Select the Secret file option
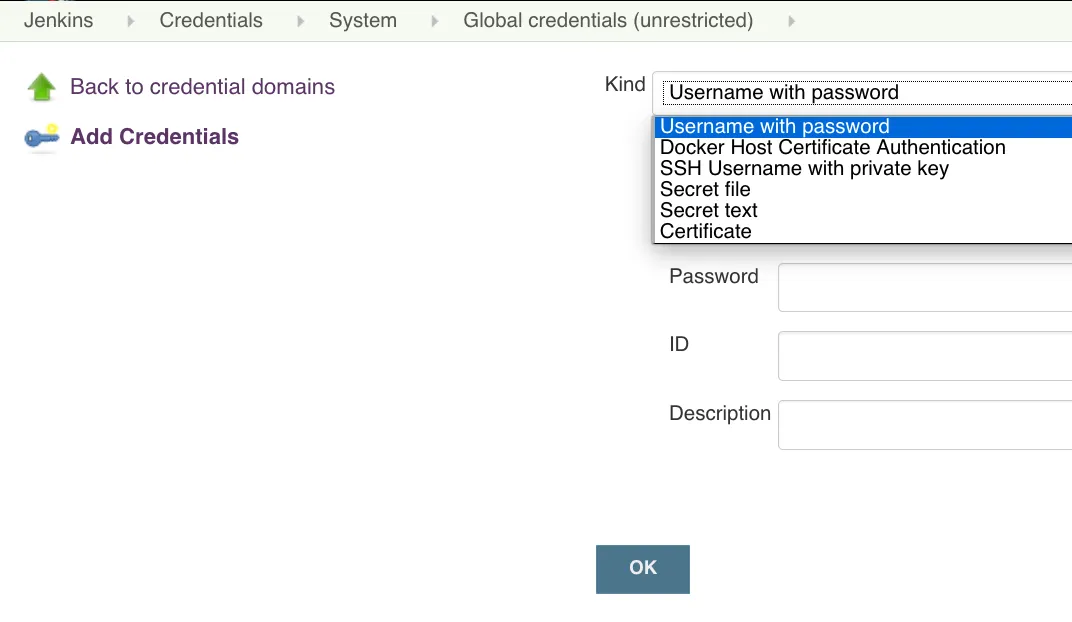The image size is (1072, 622). [x=705, y=190]
